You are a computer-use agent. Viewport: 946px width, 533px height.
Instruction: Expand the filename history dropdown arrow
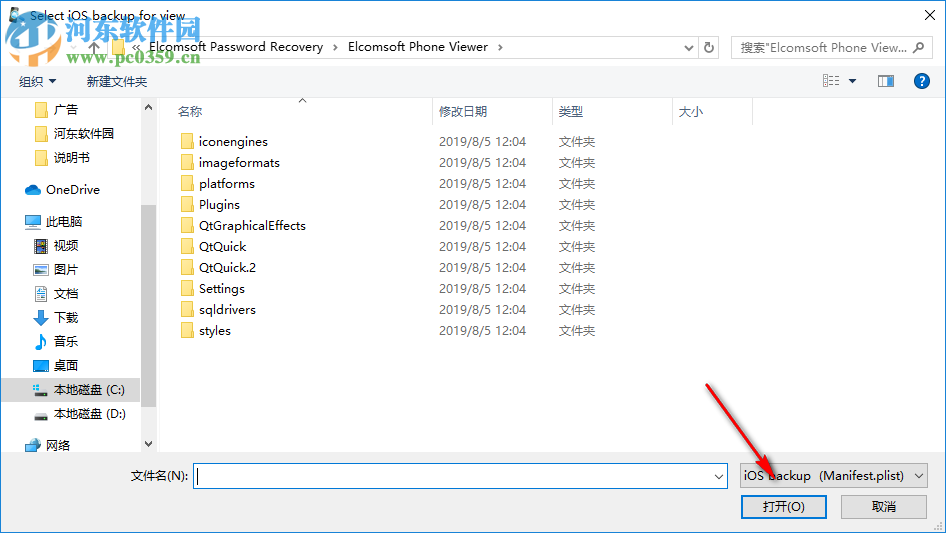click(719, 476)
